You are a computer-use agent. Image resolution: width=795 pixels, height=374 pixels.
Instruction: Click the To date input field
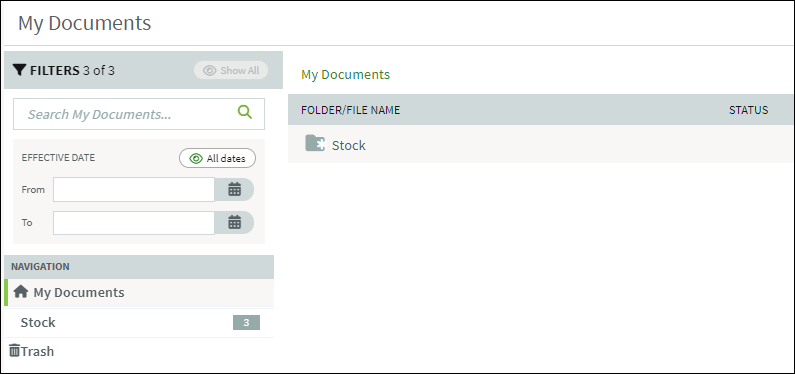click(x=134, y=223)
